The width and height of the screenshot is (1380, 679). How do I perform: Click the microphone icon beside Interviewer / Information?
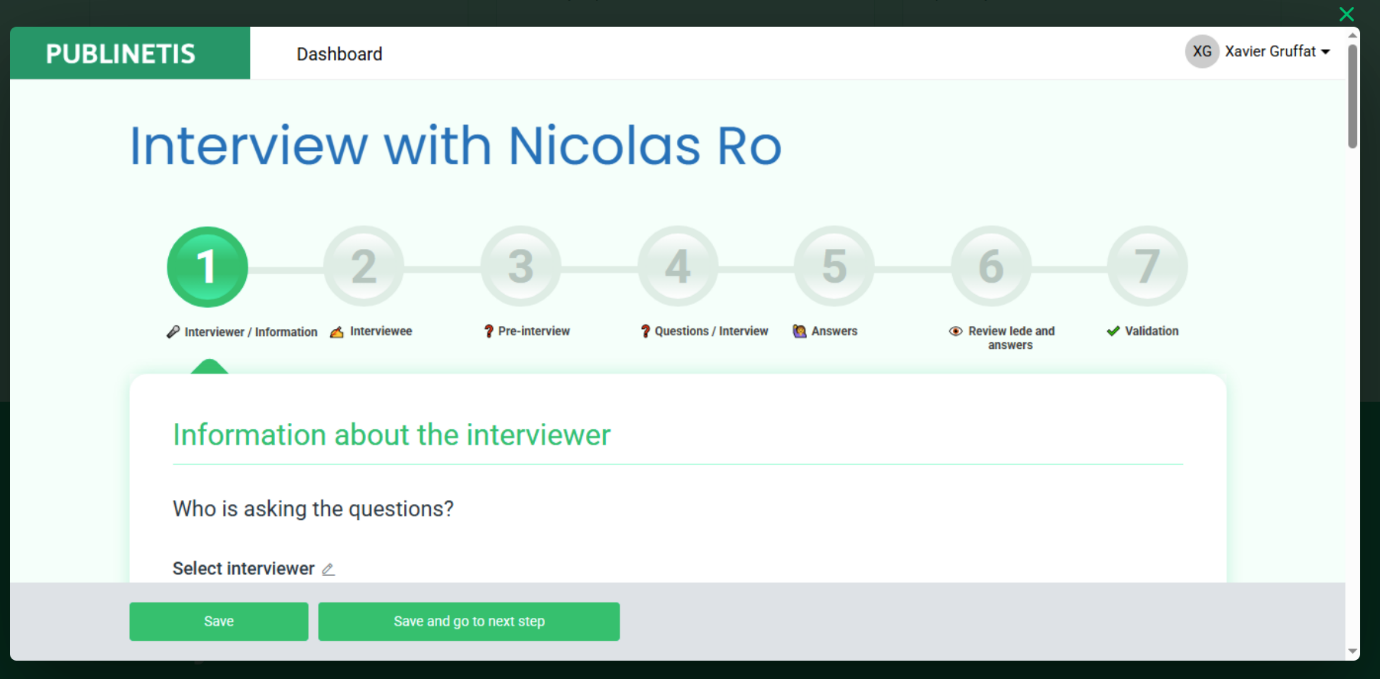[x=173, y=332]
